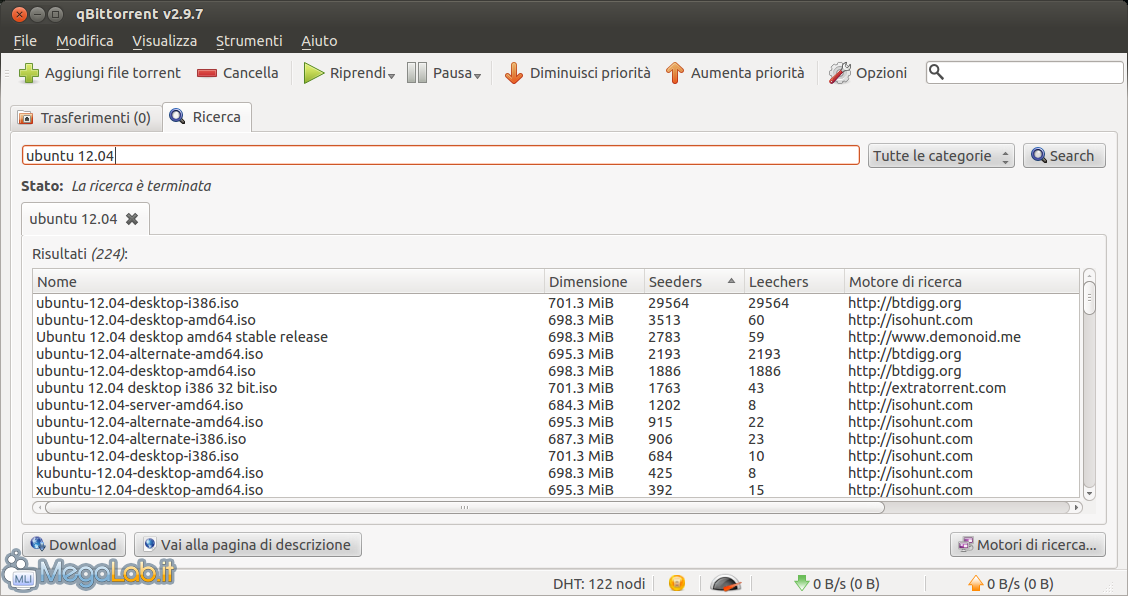Select the ubuntu-12.04-desktop-i386.iso row with 29564 seeders
The image size is (1128, 596).
pyautogui.click(x=556, y=303)
